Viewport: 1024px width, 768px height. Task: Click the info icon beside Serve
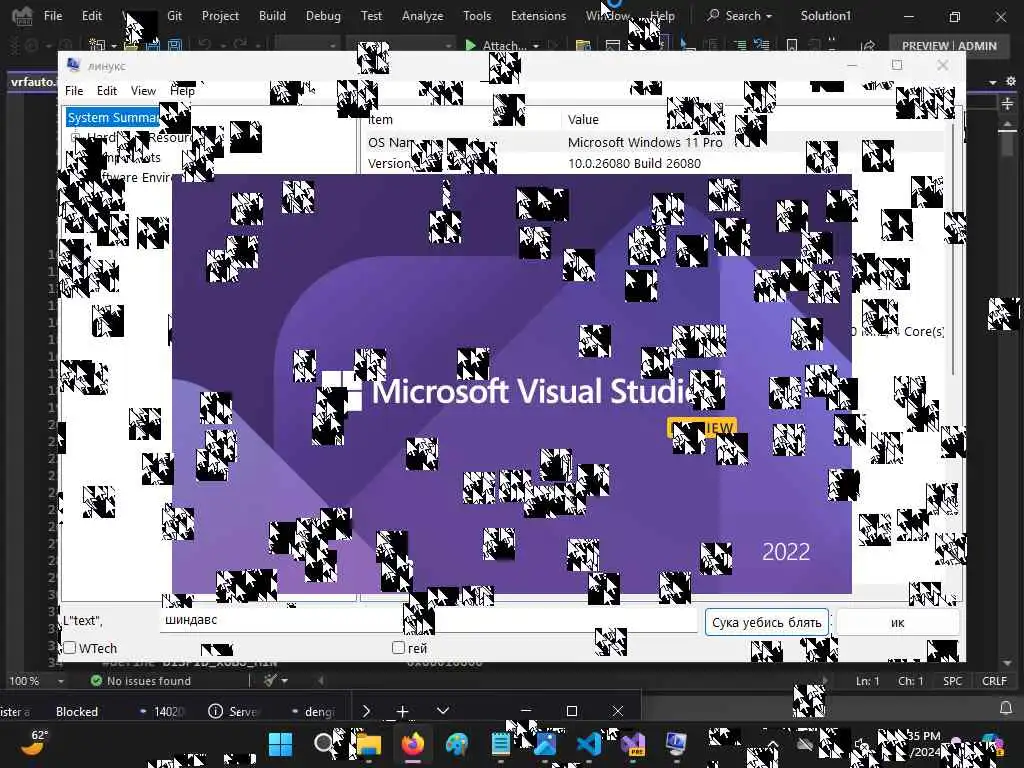(215, 711)
